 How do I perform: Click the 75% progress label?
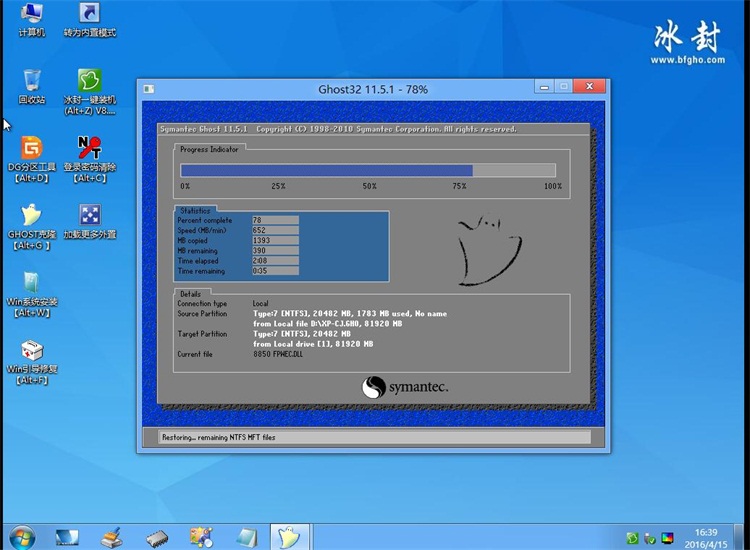[459, 186]
